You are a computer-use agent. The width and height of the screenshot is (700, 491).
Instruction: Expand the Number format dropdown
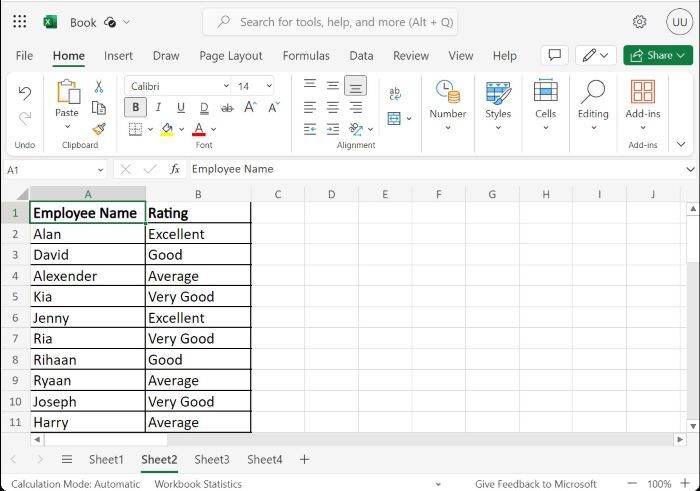(448, 128)
